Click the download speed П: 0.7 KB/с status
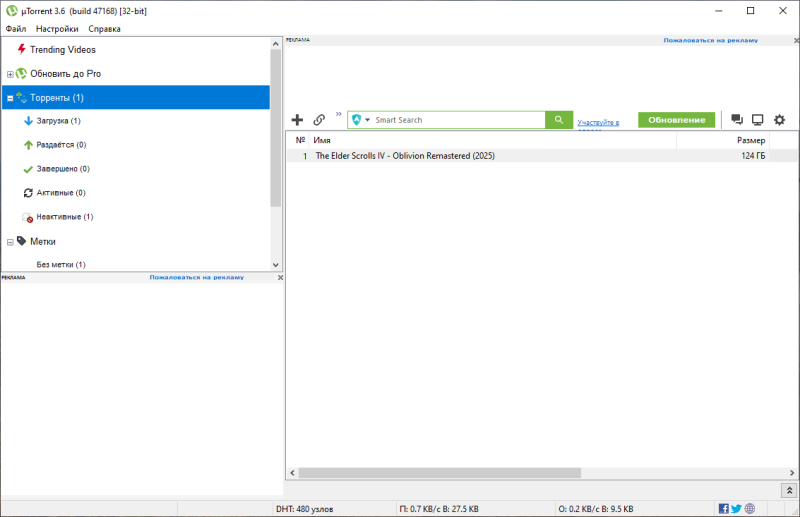Screen dimensions: 800x517 coord(439,509)
